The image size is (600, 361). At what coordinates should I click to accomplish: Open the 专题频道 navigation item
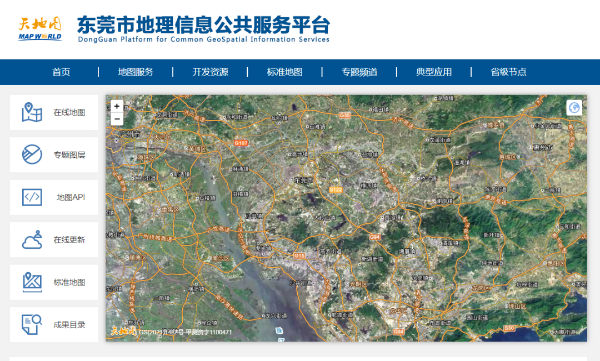[359, 72]
